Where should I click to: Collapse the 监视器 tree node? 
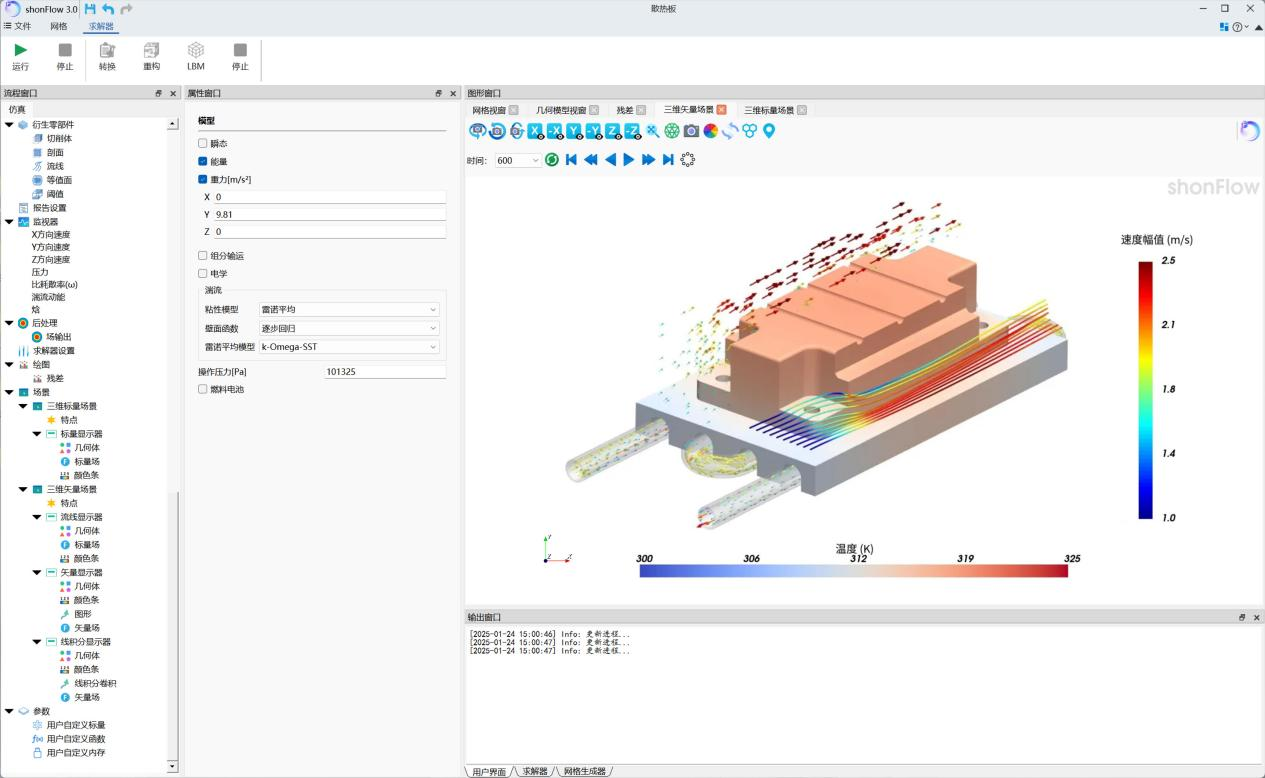pos(10,222)
